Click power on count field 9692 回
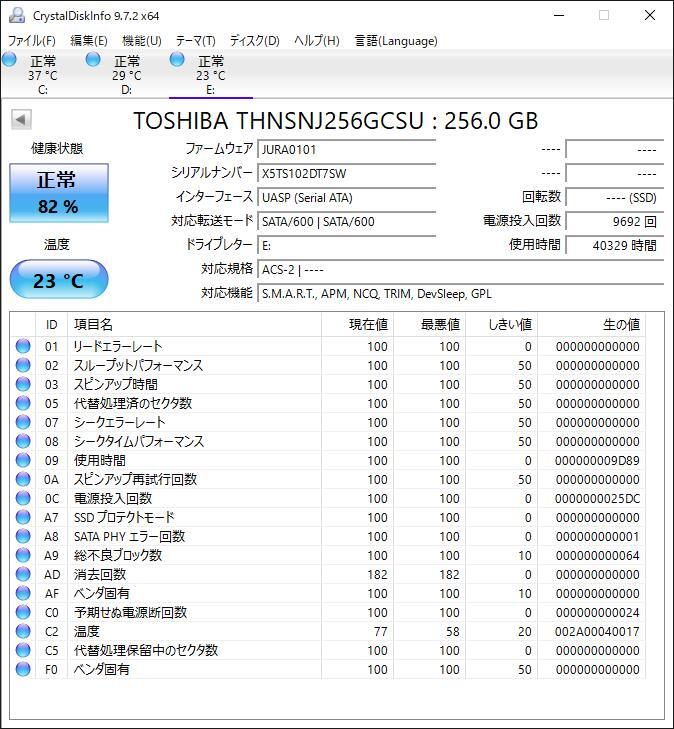This screenshot has width=674, height=729. tap(615, 222)
